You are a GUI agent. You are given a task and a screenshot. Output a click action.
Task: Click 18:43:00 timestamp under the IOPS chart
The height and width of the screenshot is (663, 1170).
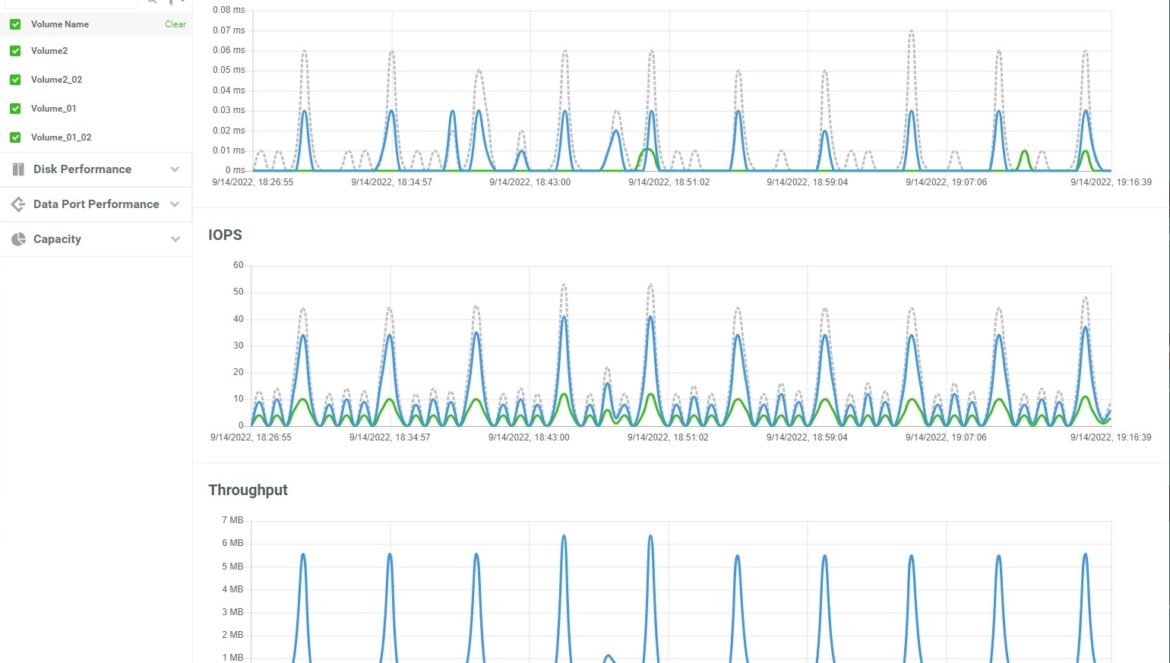tap(529, 438)
